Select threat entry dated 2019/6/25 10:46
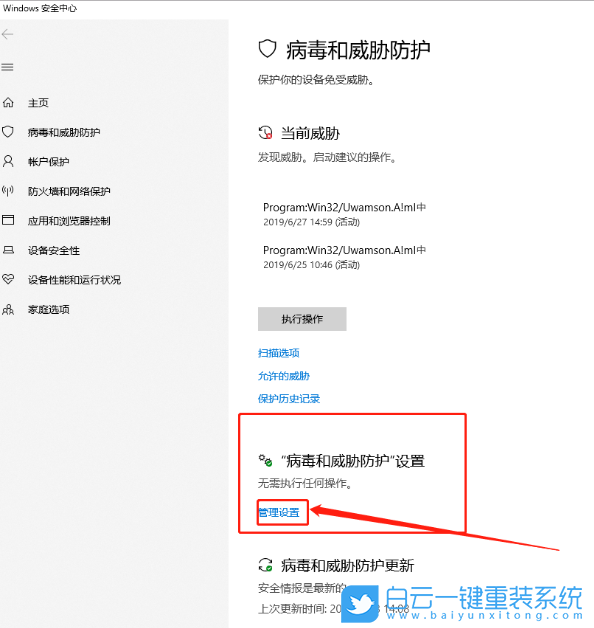Viewport: 594px width, 628px height. (344, 257)
